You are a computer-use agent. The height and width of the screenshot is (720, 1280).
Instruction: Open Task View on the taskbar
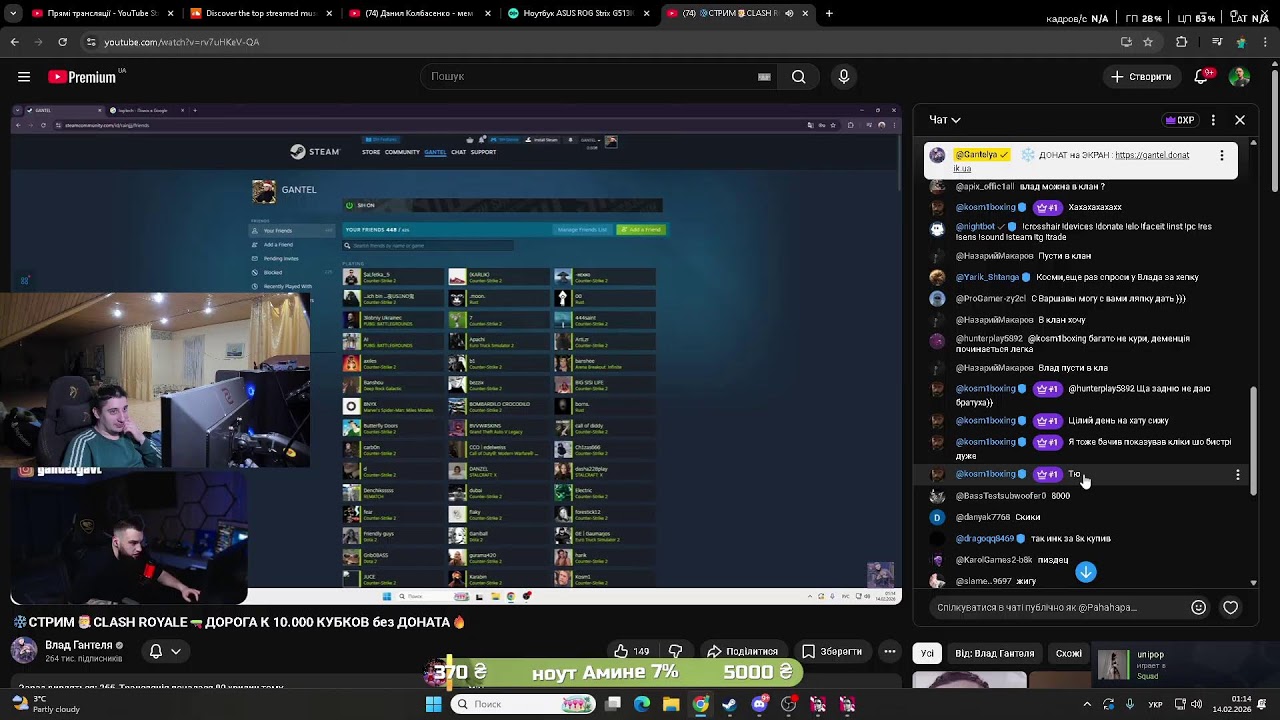tap(613, 704)
